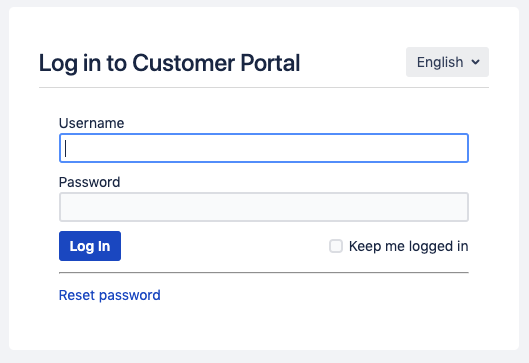Click the blinking caret in Username field
This screenshot has height=363, width=529.
[x=66, y=148]
